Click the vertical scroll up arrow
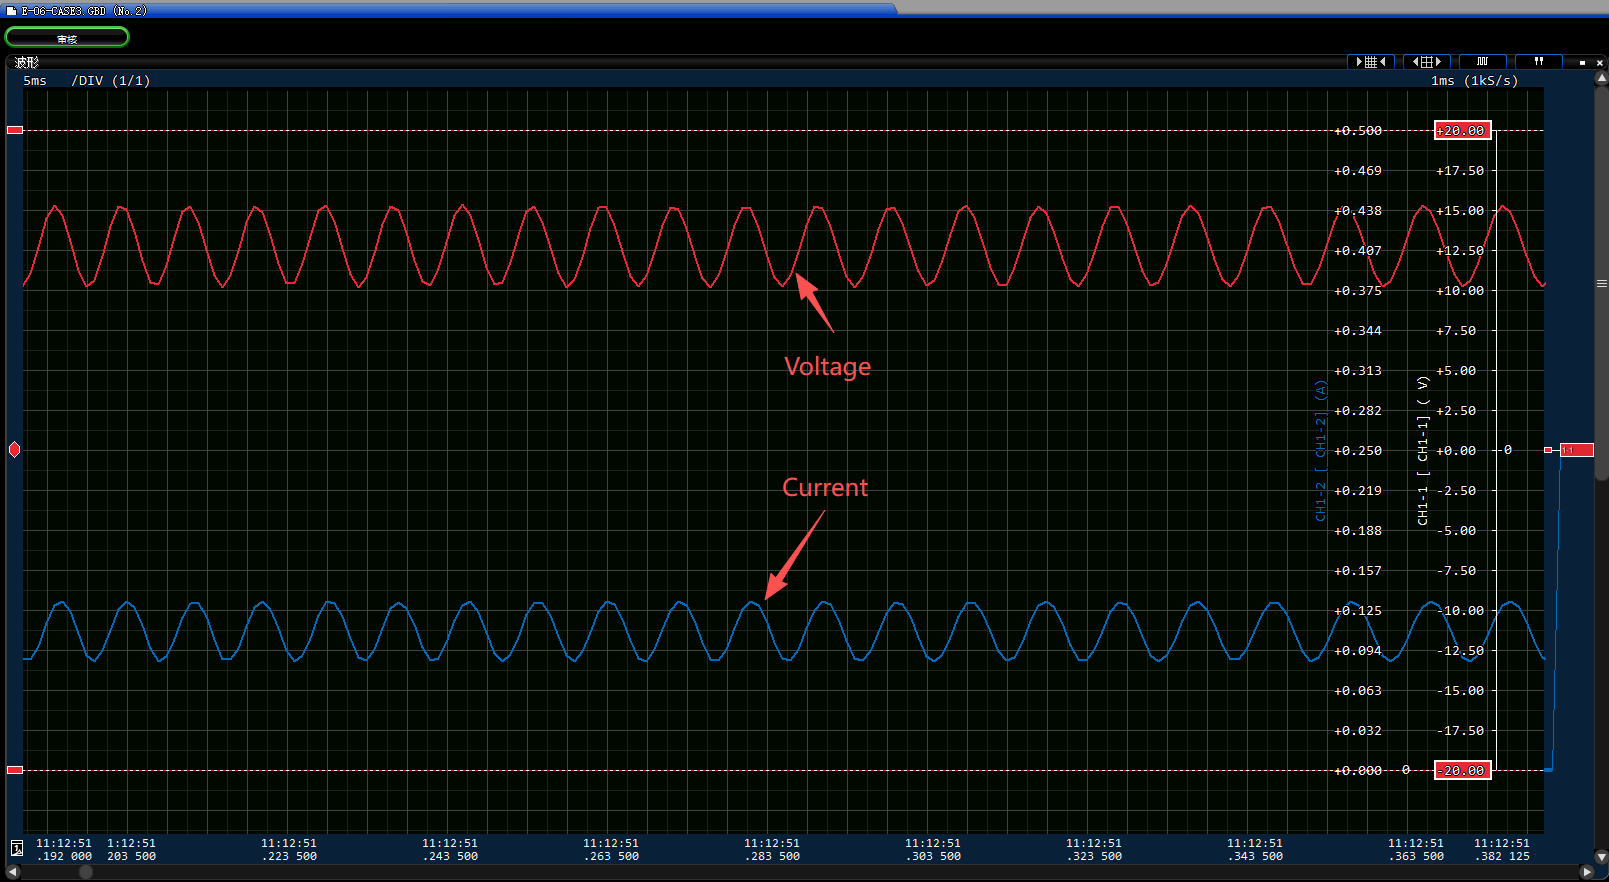The width and height of the screenshot is (1609, 882). 1602,76
